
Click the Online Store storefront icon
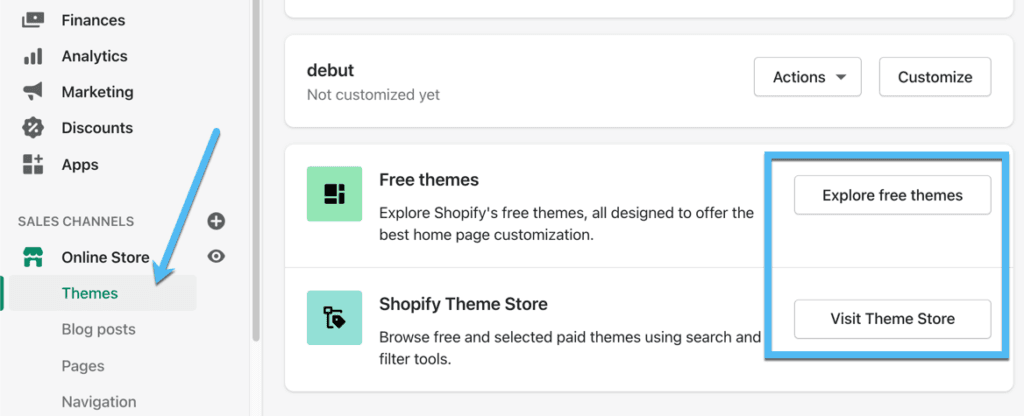tap(33, 257)
